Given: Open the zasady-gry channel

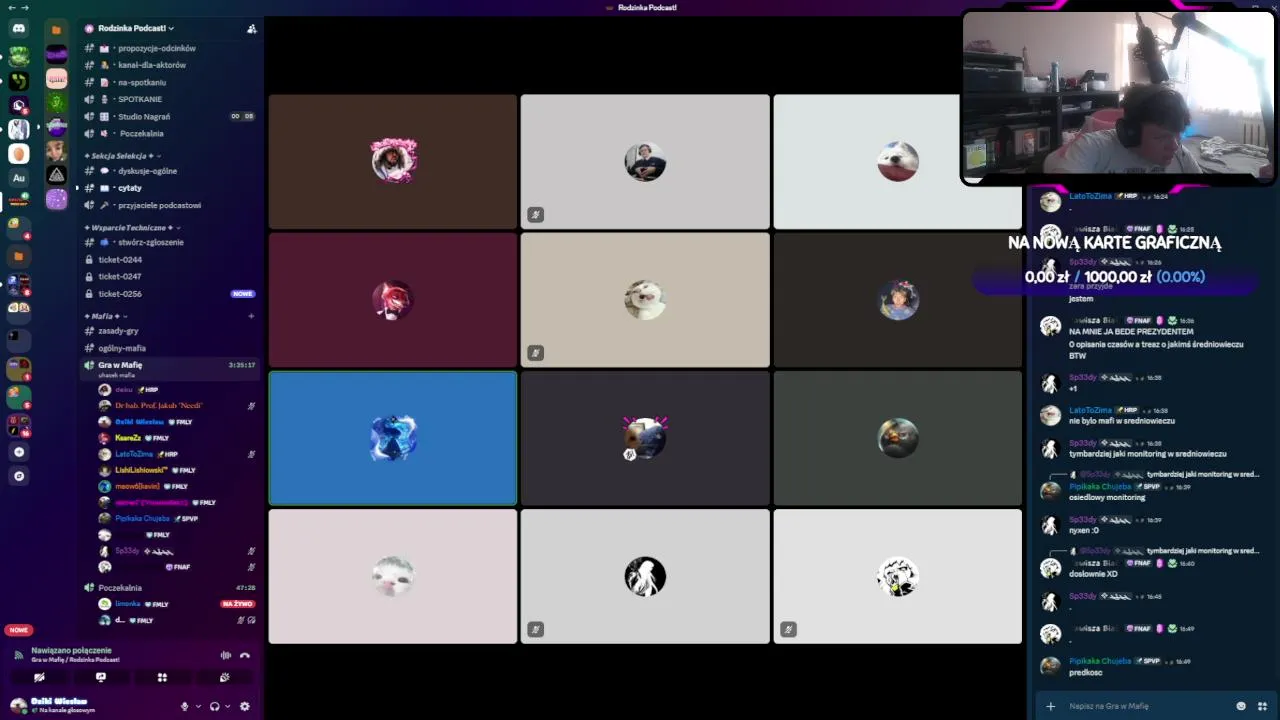Looking at the screenshot, I should (x=170, y=331).
